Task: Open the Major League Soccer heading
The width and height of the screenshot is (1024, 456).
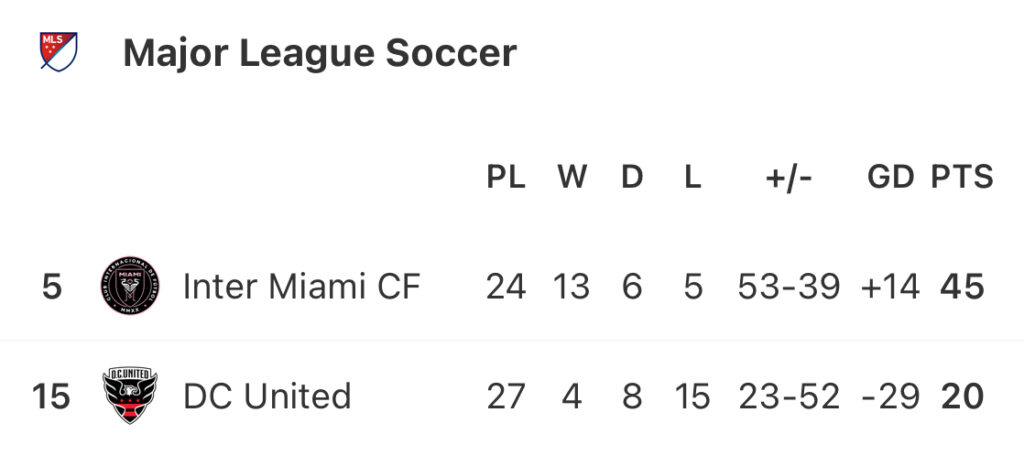Action: coord(320,53)
